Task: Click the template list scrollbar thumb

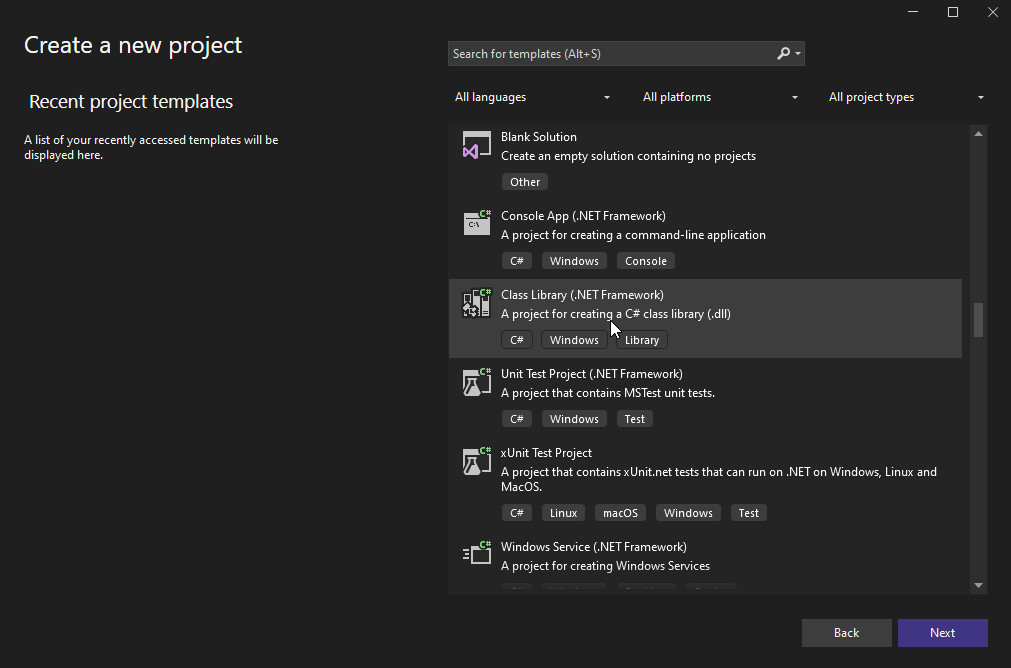Action: pyautogui.click(x=978, y=320)
